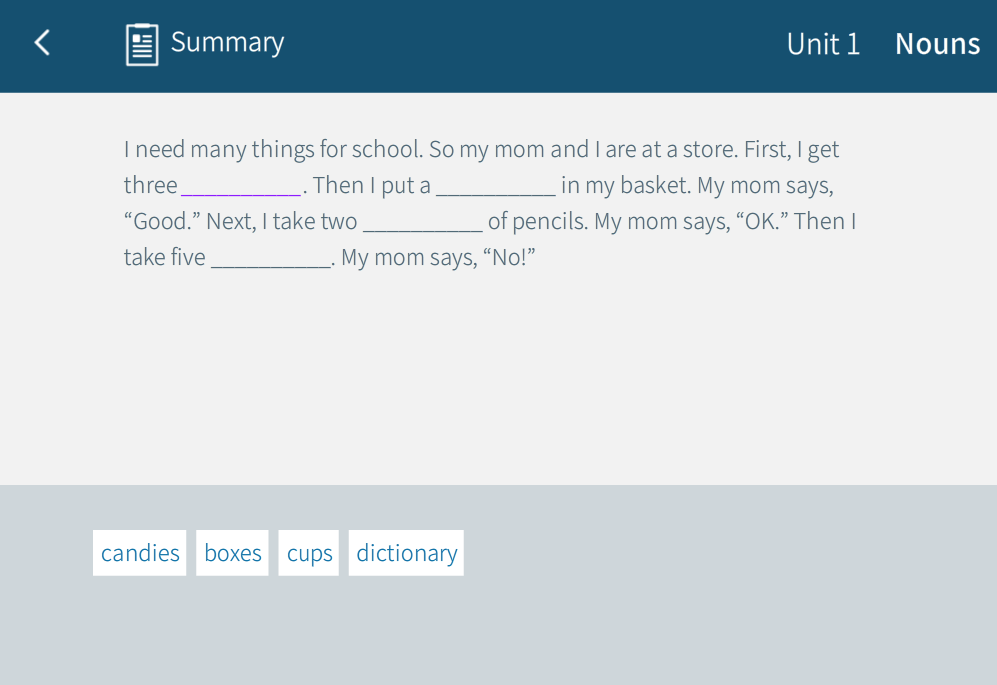997x685 pixels.
Task: Open the Unit 1 header item
Action: [x=823, y=44]
